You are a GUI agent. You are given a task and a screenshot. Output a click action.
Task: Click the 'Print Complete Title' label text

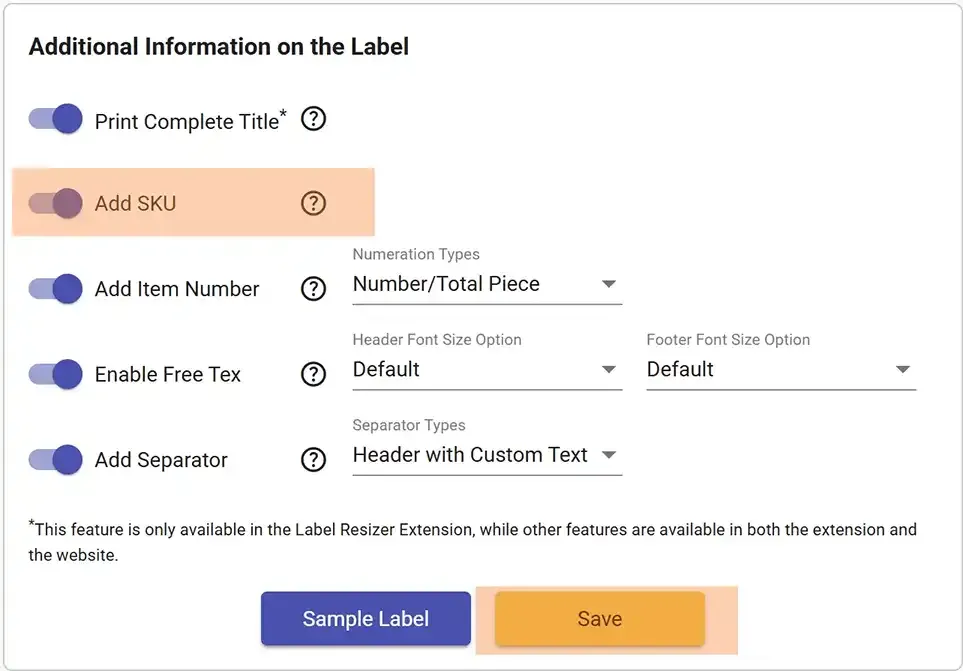coord(190,120)
